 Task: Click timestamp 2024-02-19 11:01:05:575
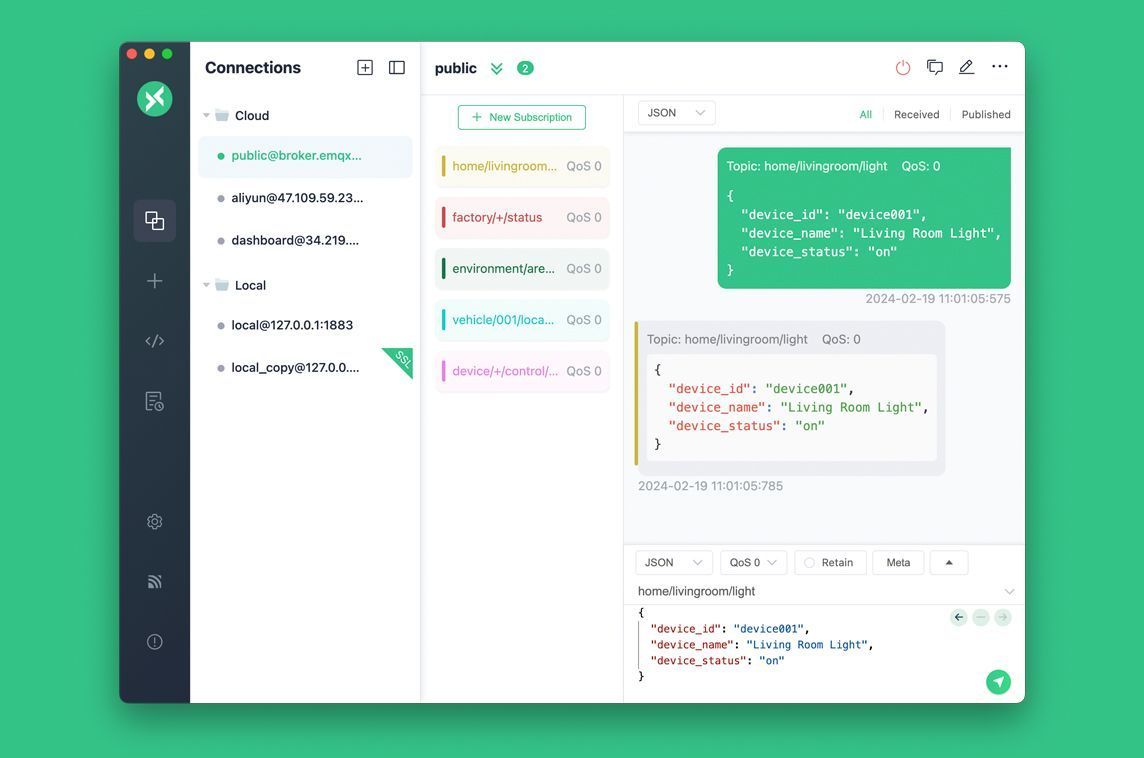coord(938,299)
